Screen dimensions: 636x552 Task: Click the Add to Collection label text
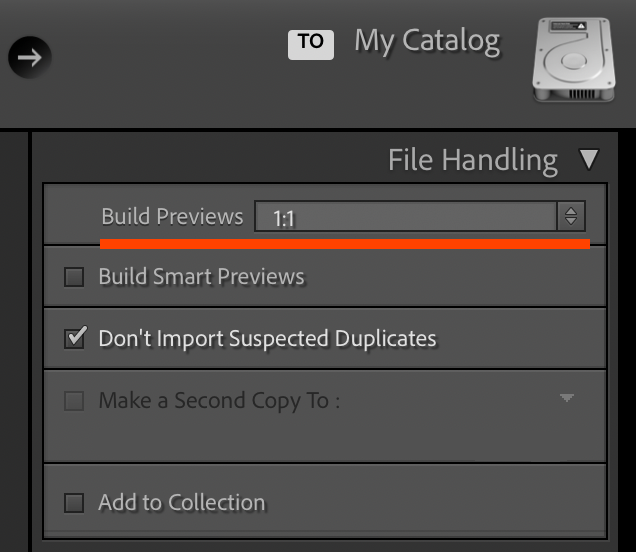(x=181, y=503)
